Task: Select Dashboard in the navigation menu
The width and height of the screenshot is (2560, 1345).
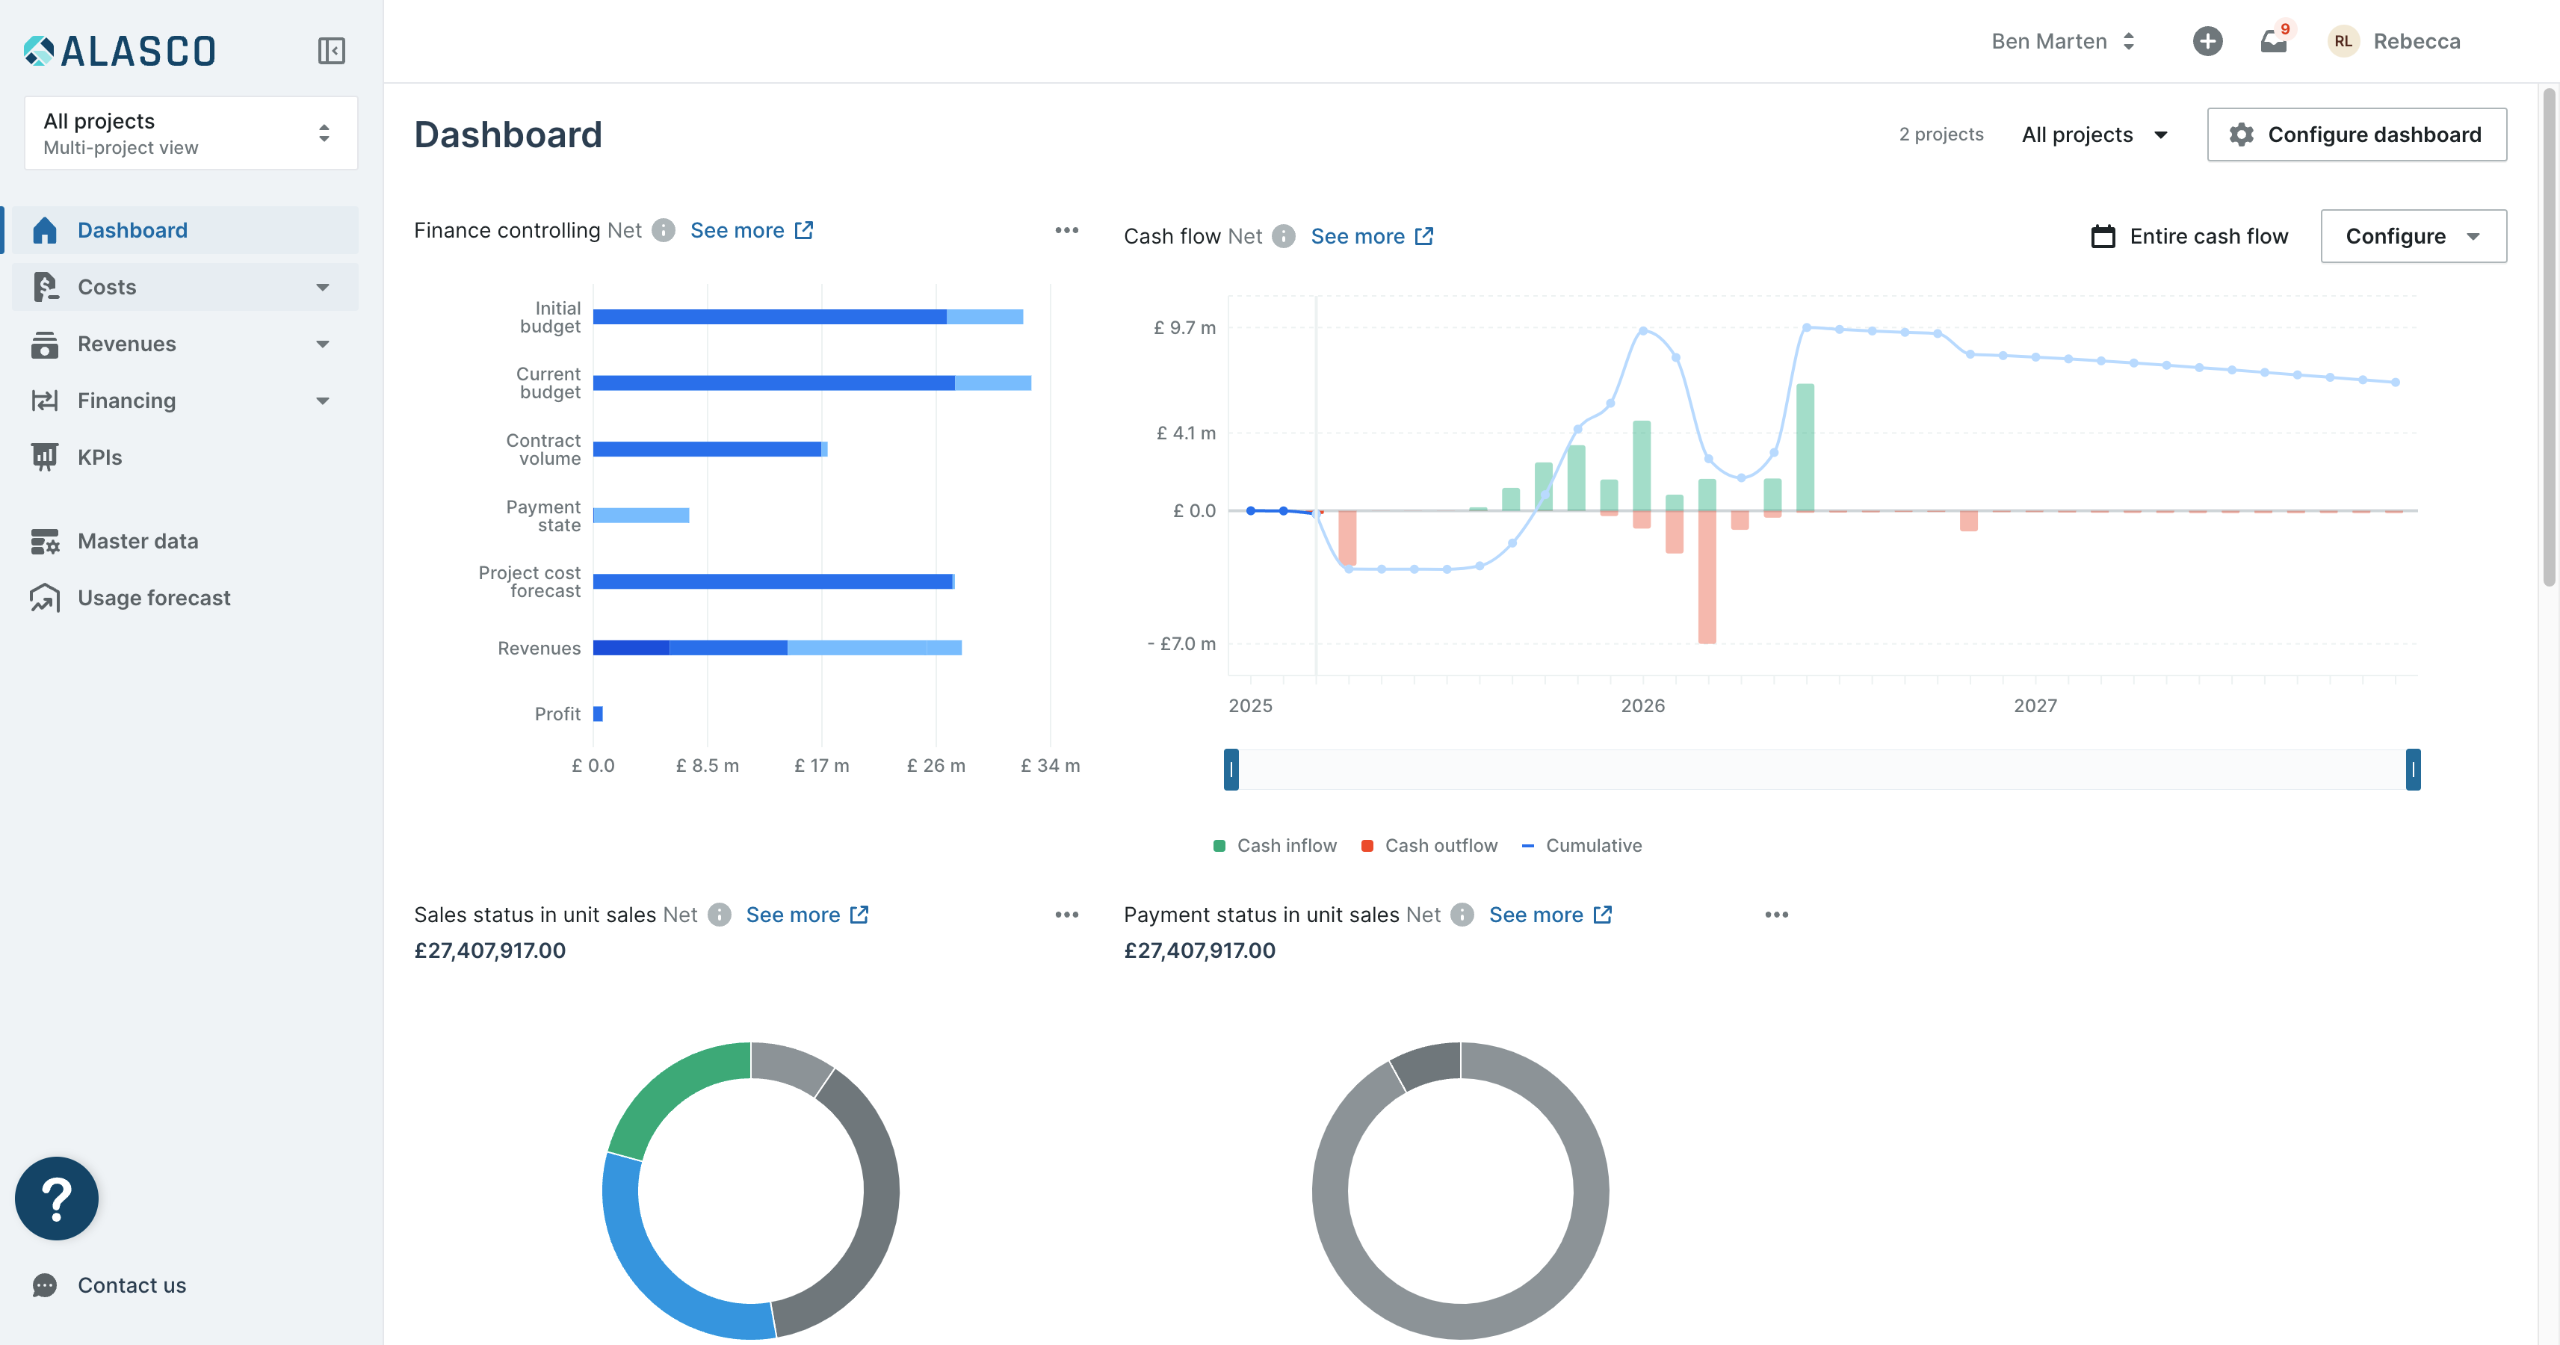Action: pyautogui.click(x=133, y=229)
